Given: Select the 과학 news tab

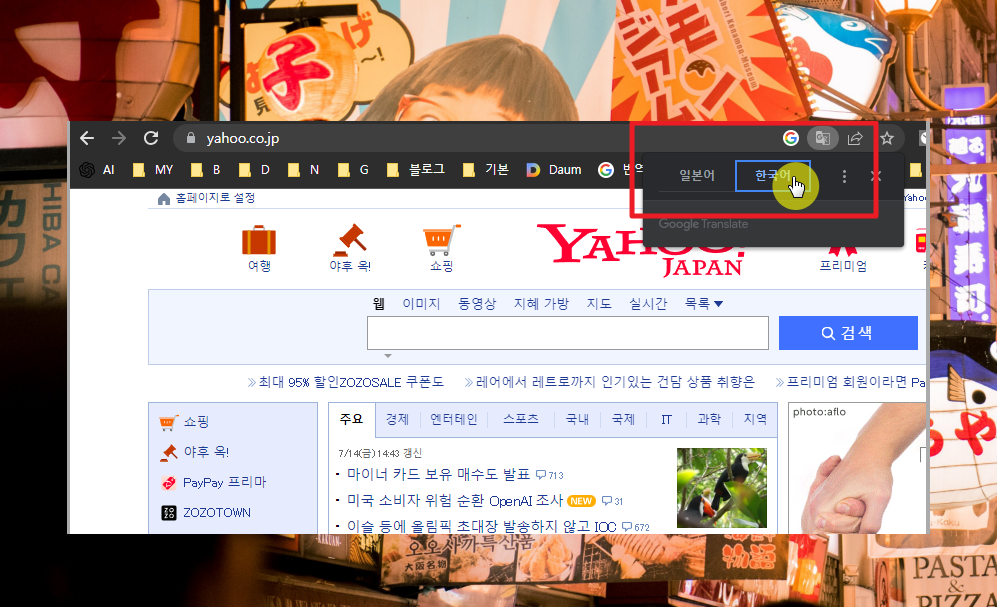Looking at the screenshot, I should (709, 419).
